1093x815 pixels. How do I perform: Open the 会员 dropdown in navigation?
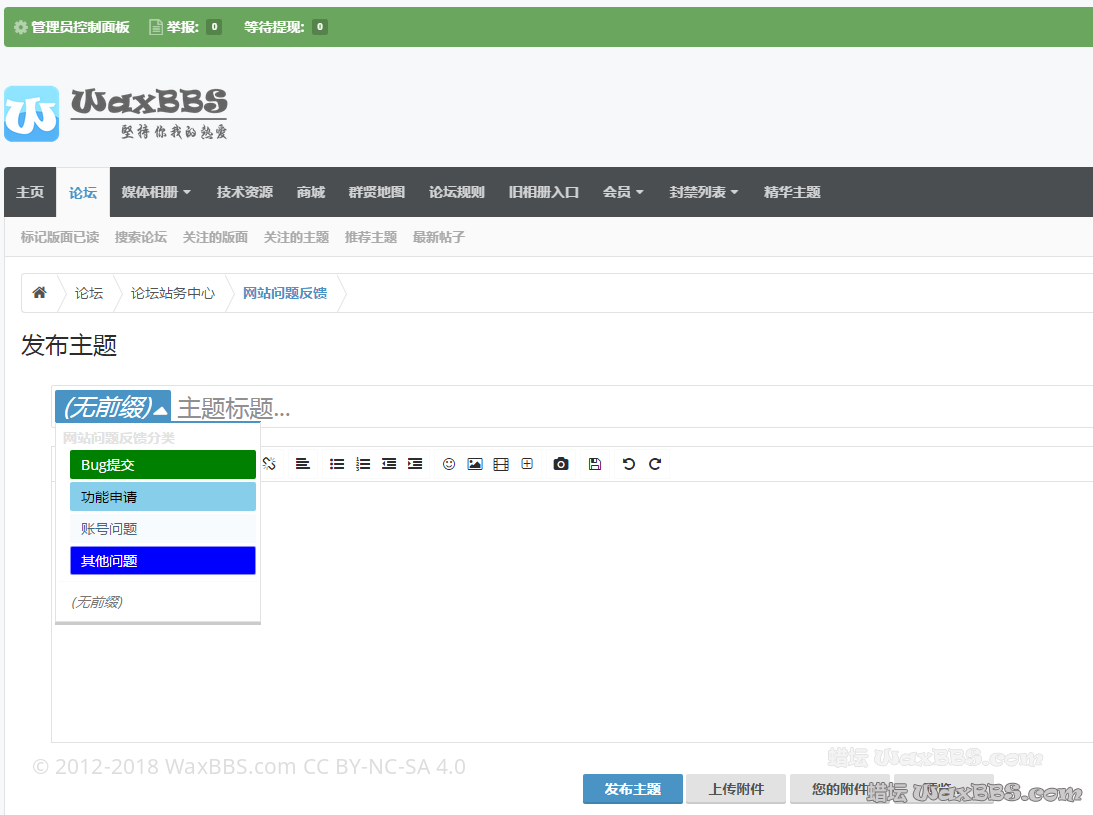[623, 192]
